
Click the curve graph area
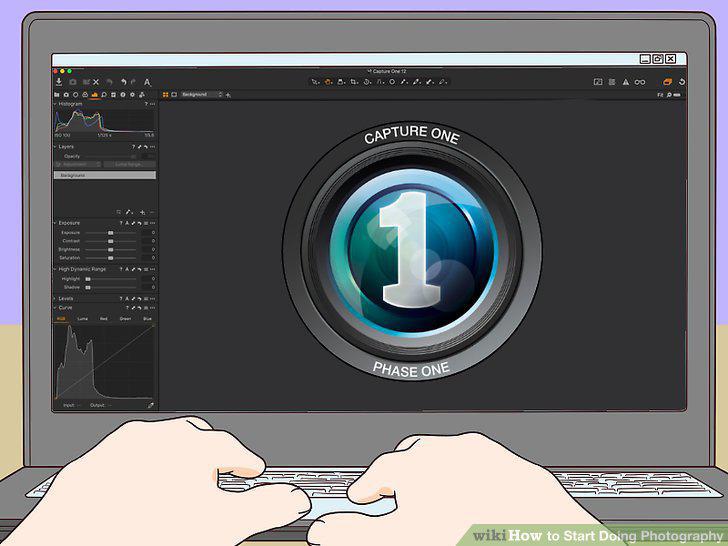coord(105,361)
